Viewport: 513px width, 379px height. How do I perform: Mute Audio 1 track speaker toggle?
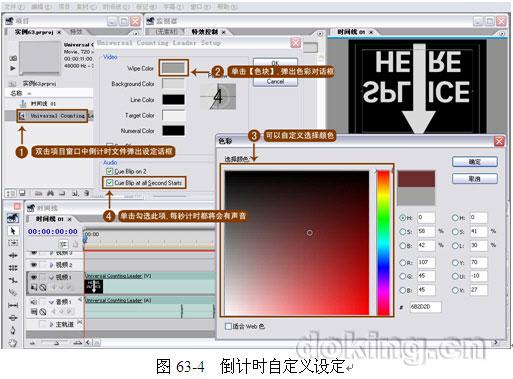(34, 302)
